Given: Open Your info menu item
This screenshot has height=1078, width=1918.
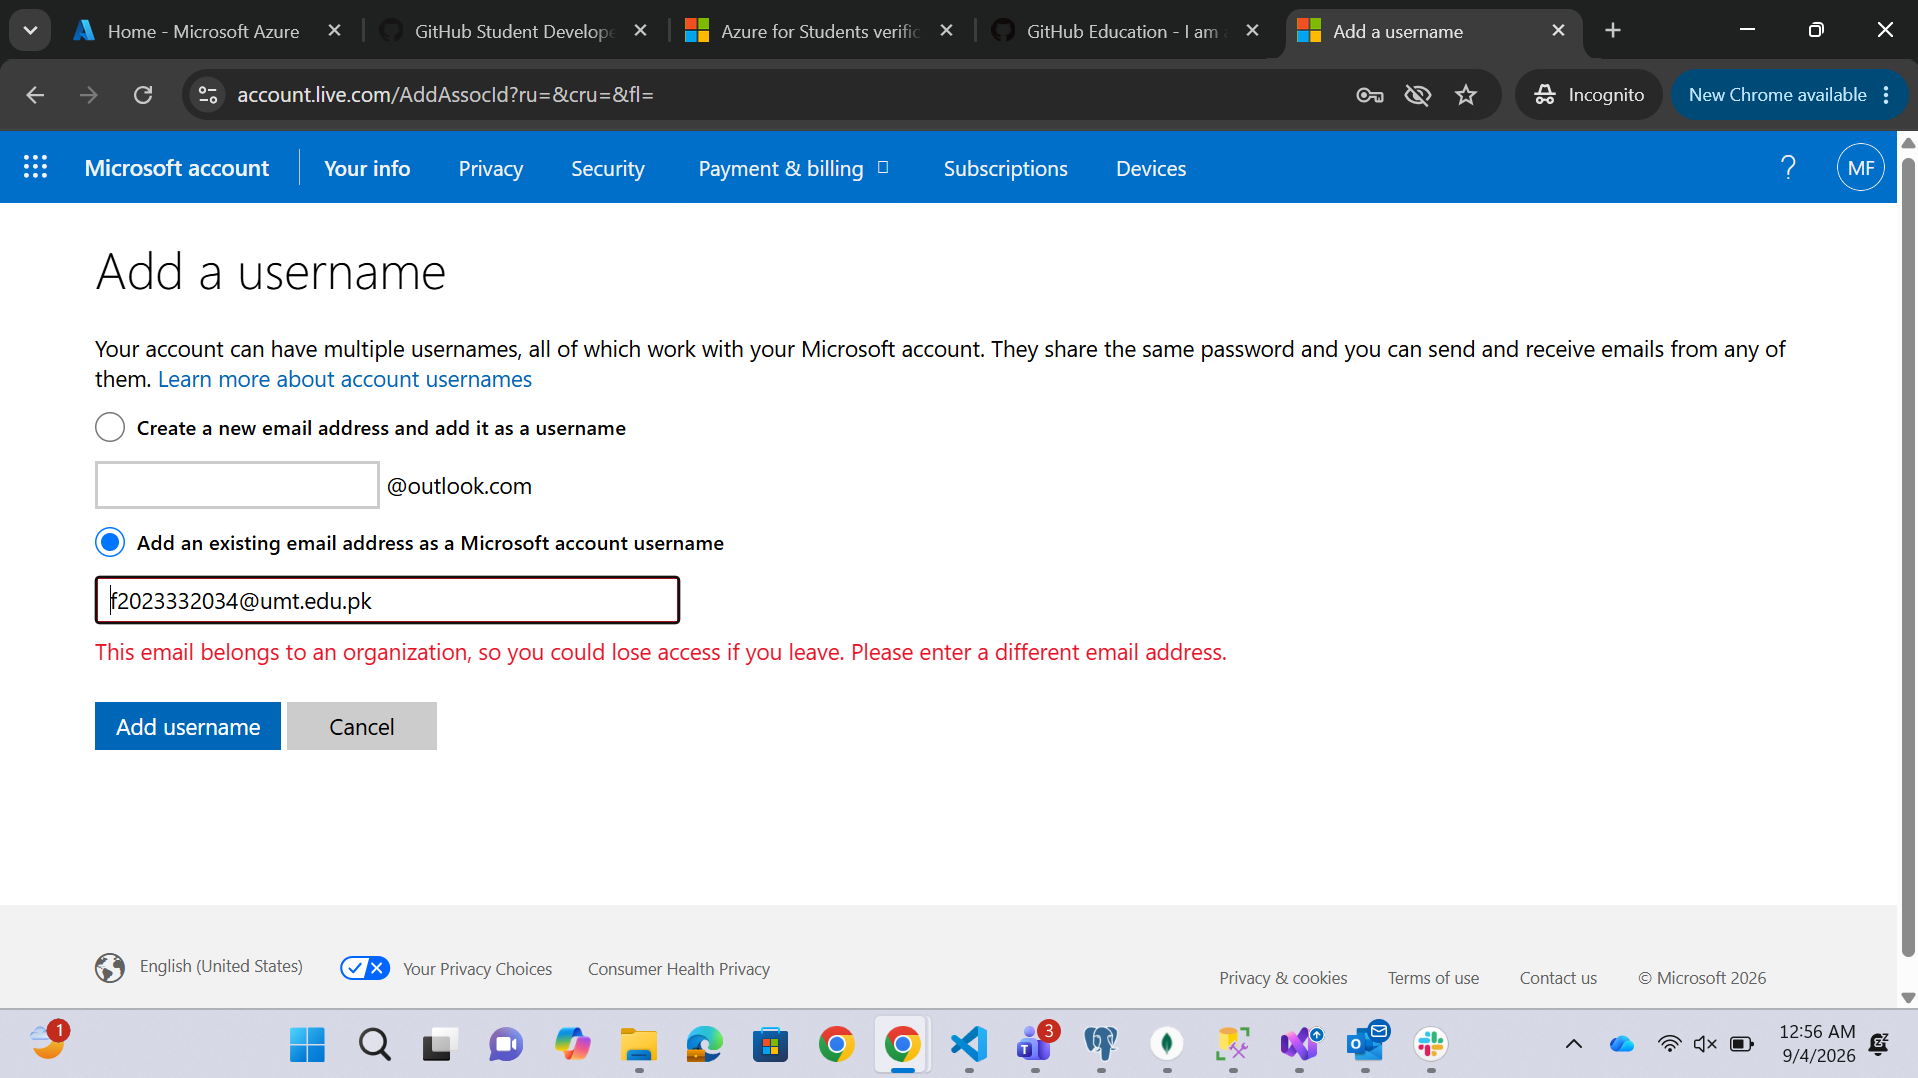Looking at the screenshot, I should pyautogui.click(x=367, y=168).
